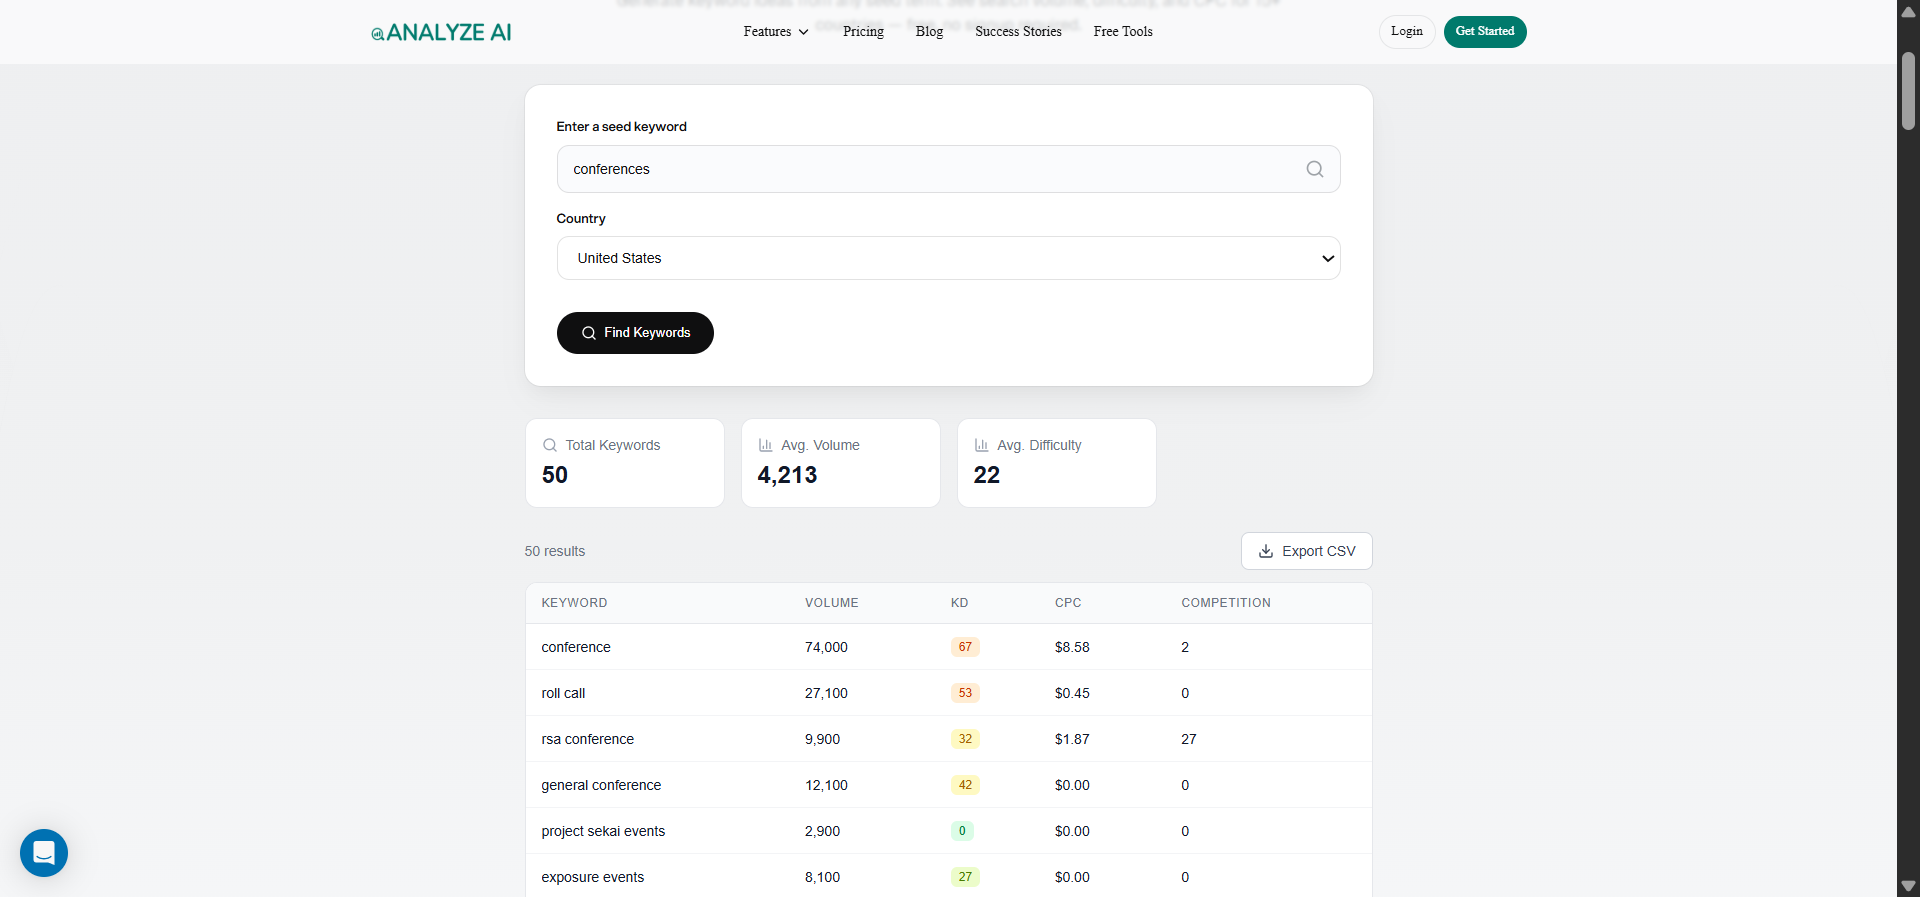The height and width of the screenshot is (897, 1920).
Task: Click the green KD badge showing 0
Action: pyautogui.click(x=962, y=831)
